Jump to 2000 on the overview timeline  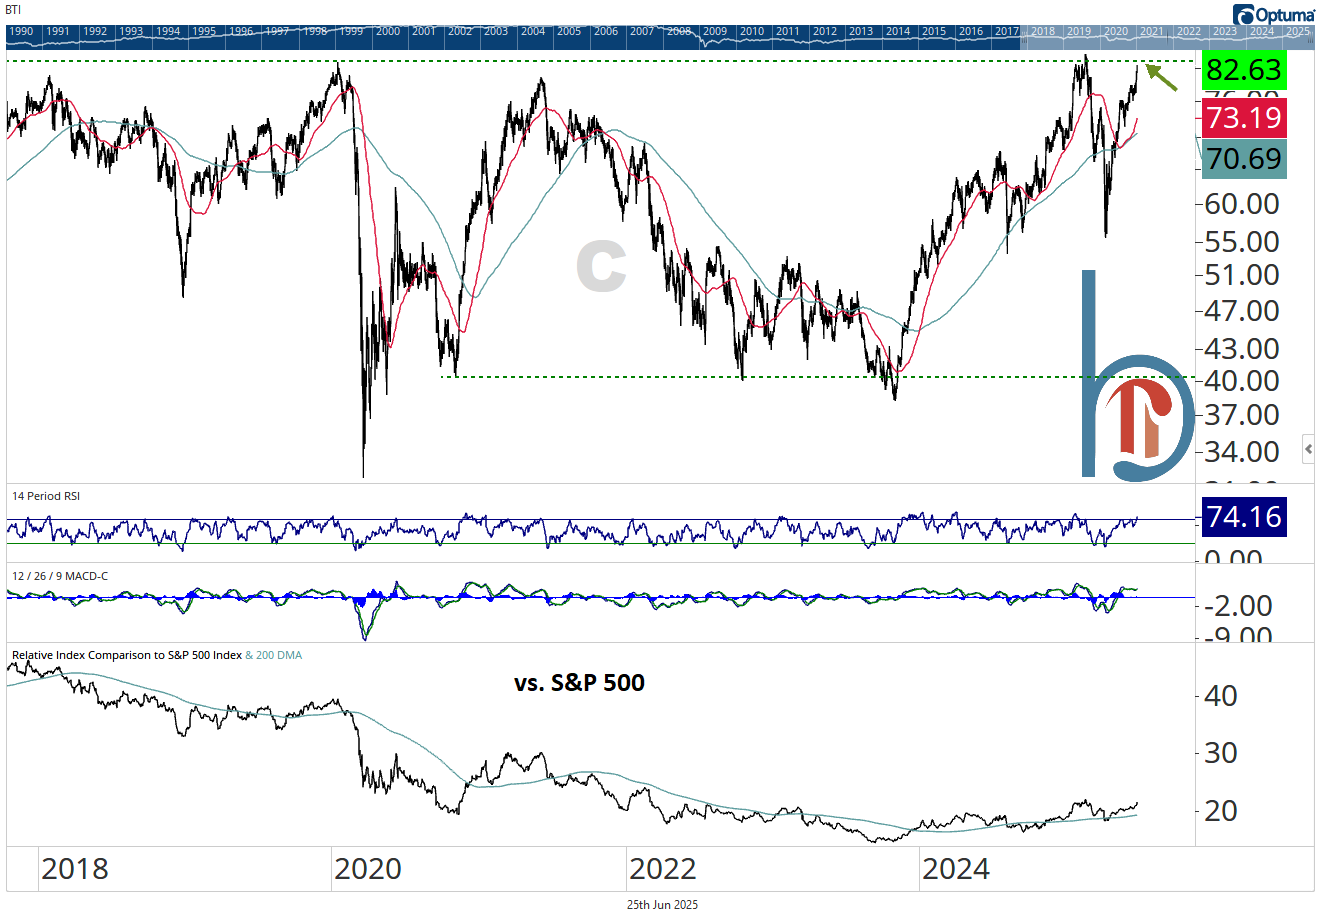click(387, 31)
